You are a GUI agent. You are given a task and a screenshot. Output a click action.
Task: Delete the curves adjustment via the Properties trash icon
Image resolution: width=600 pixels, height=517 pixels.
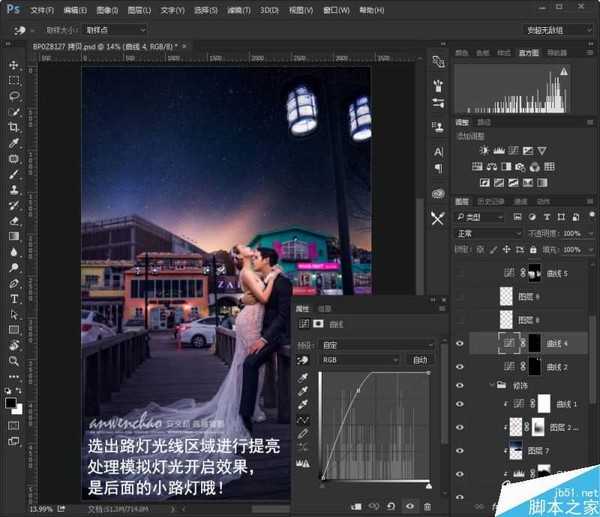tap(428, 507)
